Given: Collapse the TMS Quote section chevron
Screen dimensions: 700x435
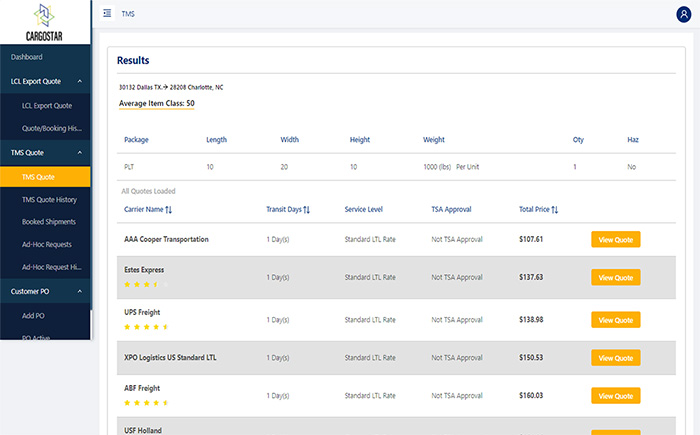Looking at the screenshot, I should [79, 153].
